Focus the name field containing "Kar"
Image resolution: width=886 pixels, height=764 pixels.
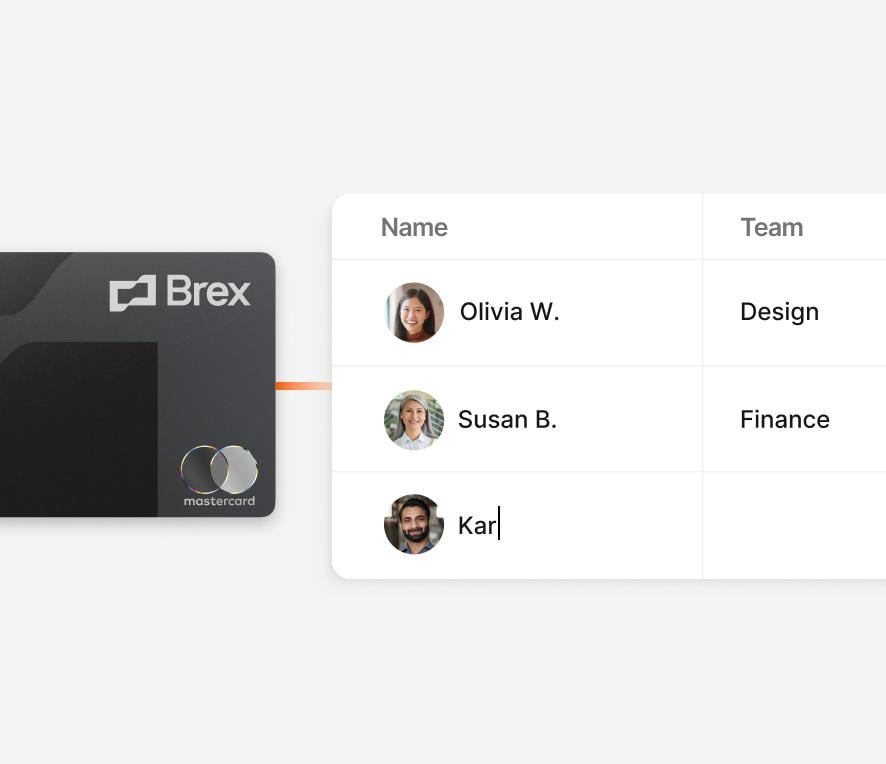tap(477, 525)
